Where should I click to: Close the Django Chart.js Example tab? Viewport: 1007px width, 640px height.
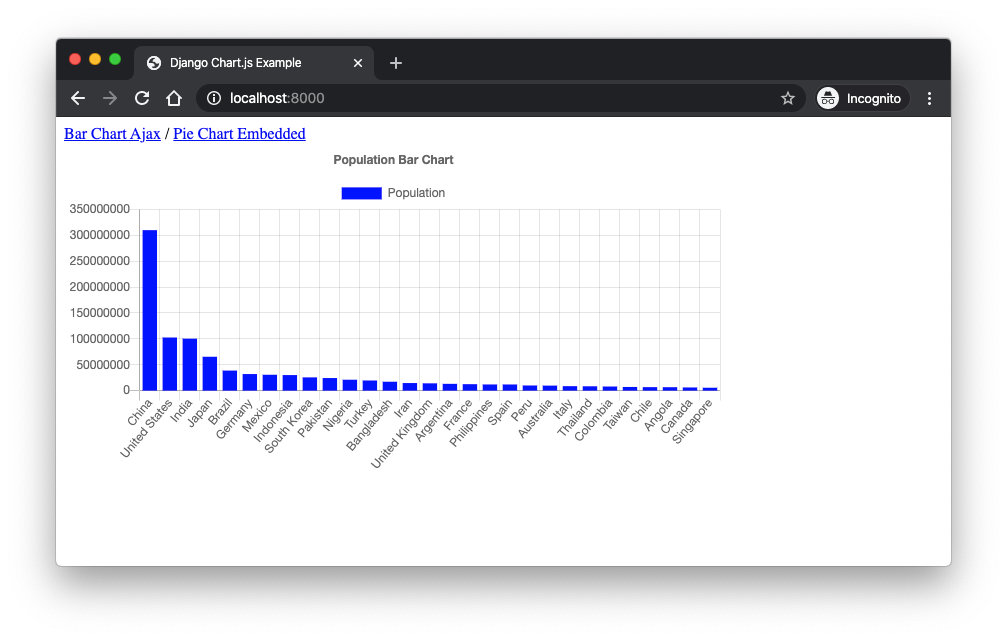coord(357,62)
